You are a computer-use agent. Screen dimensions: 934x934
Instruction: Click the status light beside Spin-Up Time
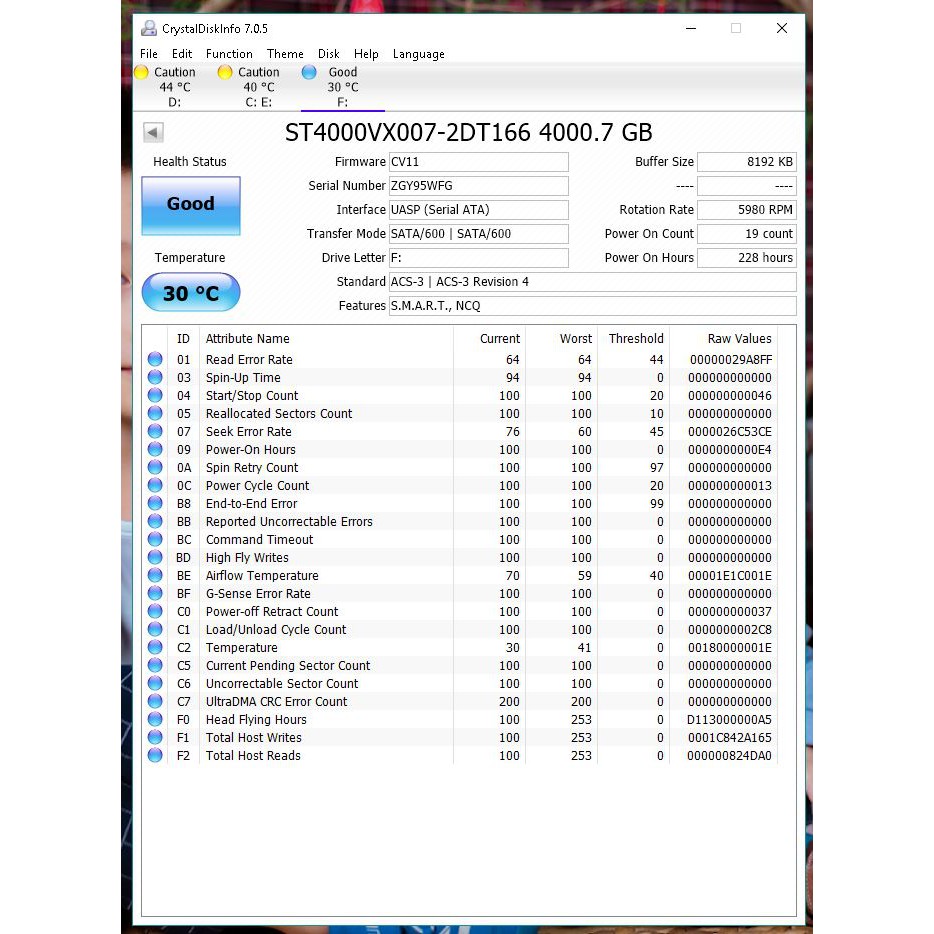pos(155,377)
